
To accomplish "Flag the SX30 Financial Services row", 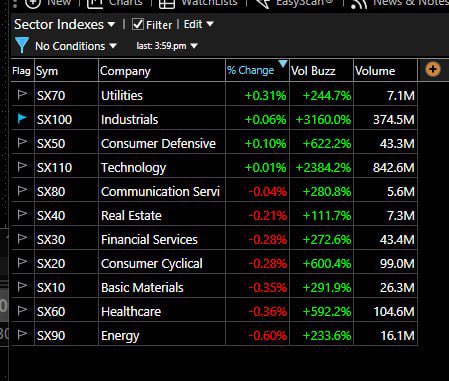I will coord(22,239).
